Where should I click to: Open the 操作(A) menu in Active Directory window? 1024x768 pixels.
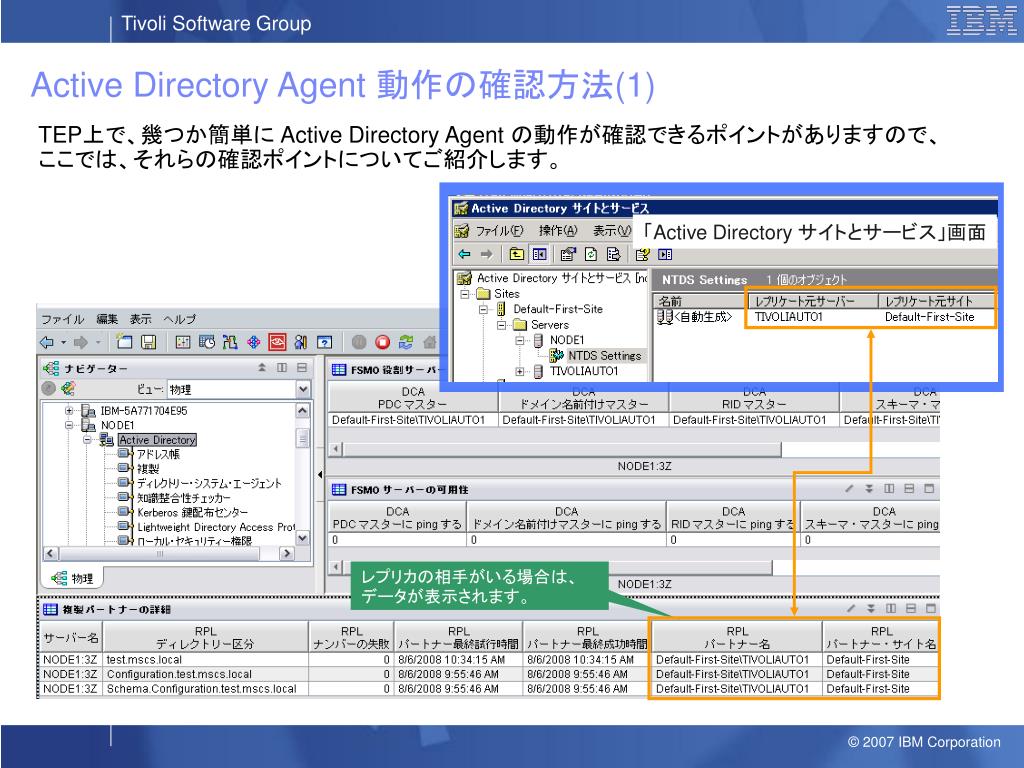[x=558, y=231]
